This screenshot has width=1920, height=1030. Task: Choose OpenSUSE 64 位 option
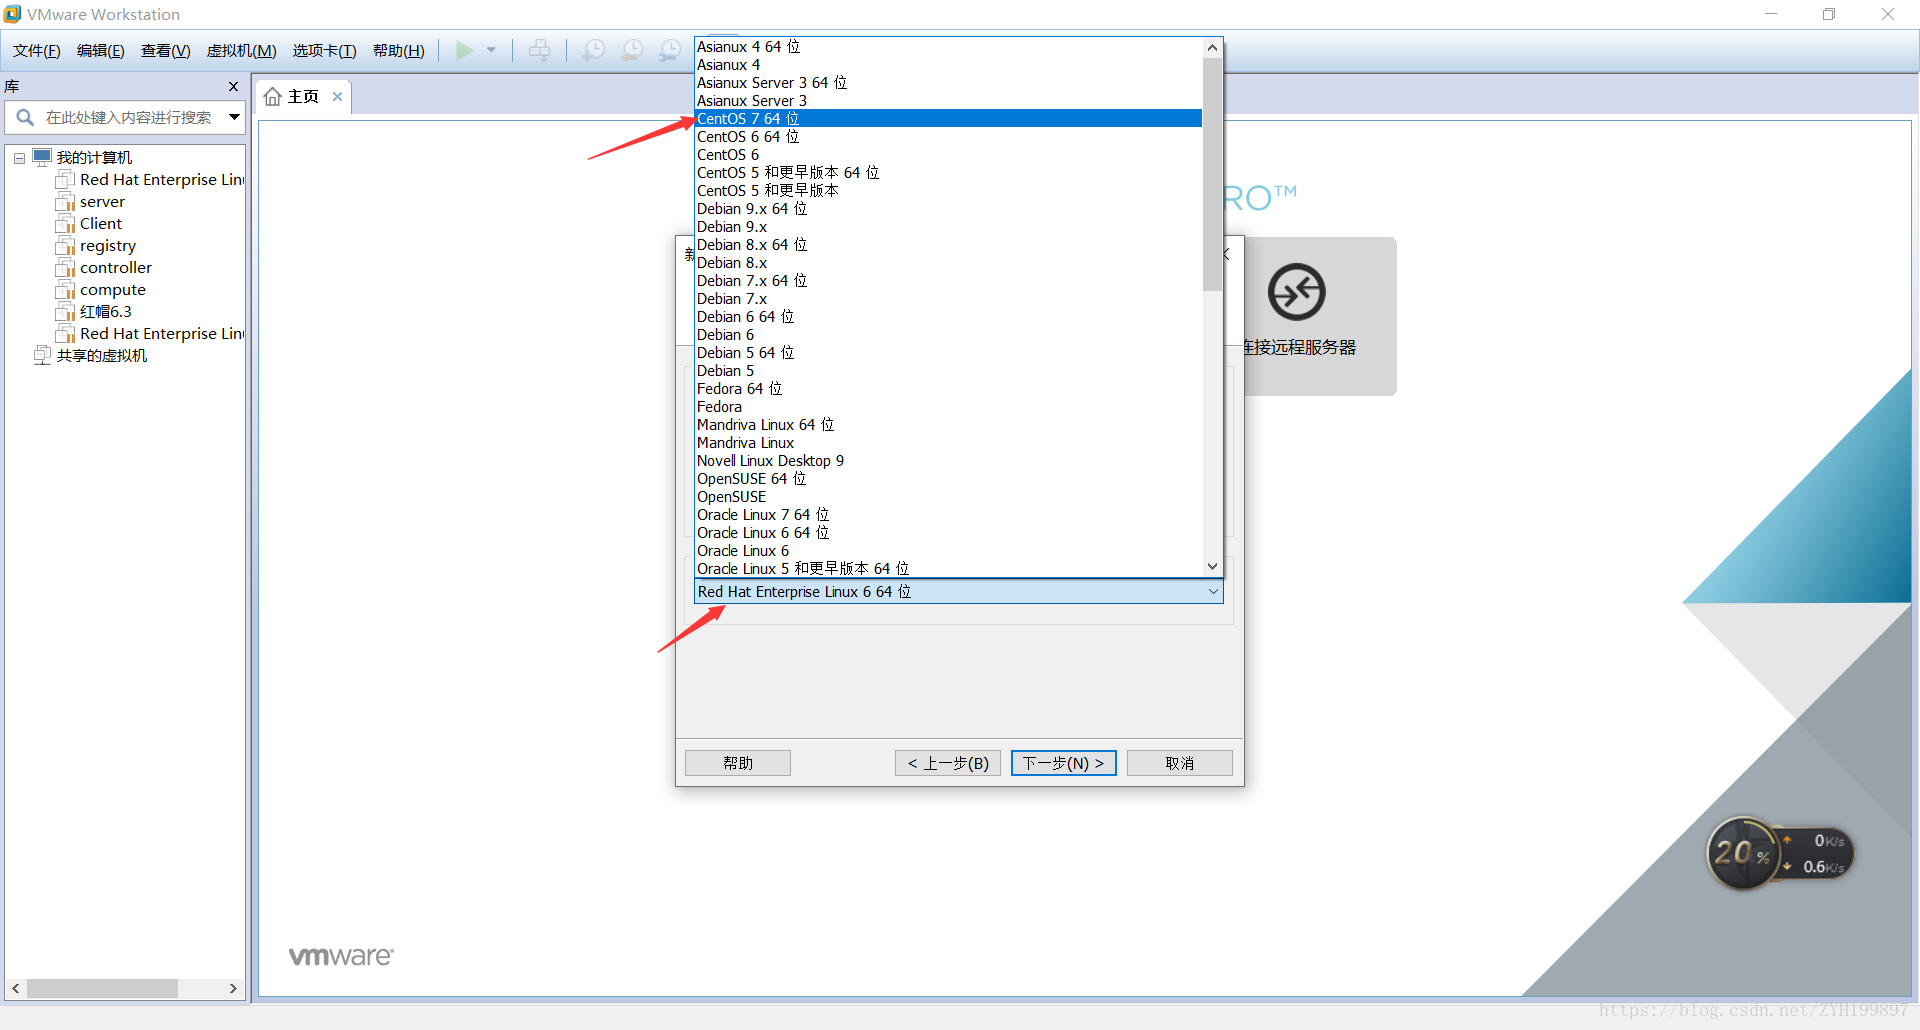[948, 479]
